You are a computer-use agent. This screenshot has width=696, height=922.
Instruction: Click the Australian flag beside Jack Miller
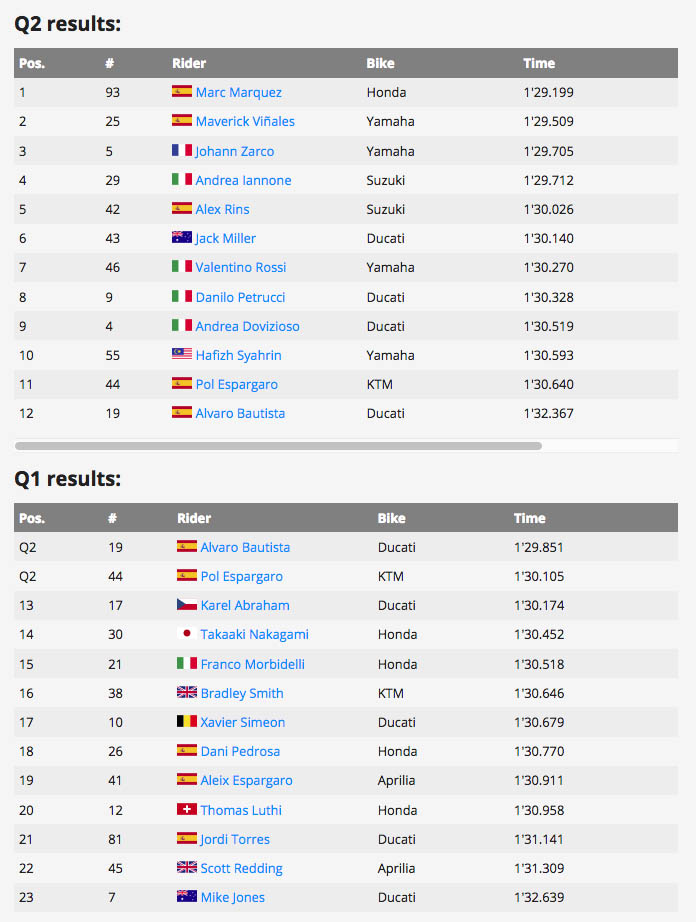tap(182, 238)
